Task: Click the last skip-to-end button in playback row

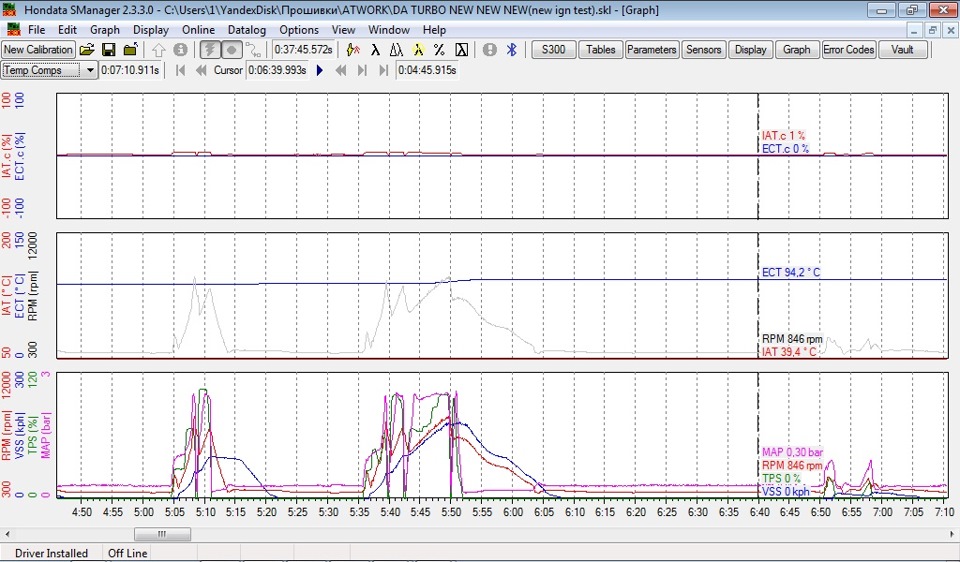Action: coord(384,70)
